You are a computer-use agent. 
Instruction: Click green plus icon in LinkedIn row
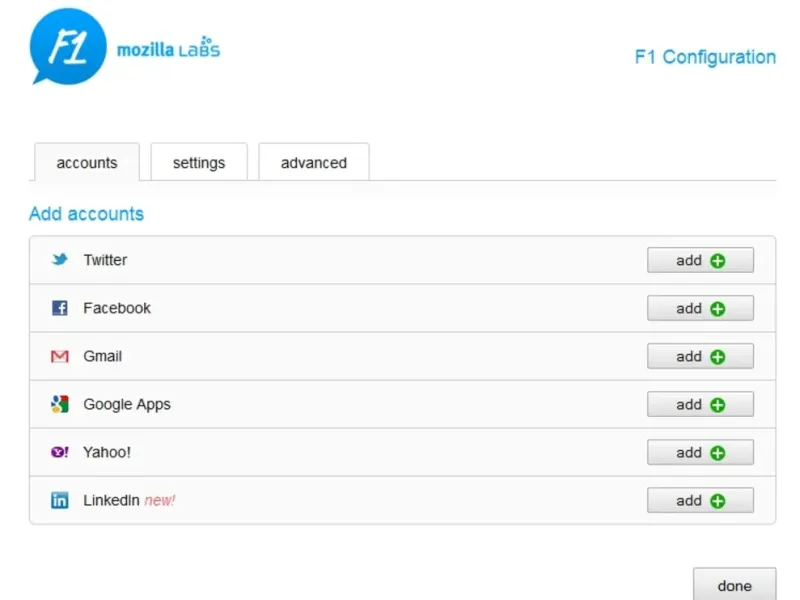[x=717, y=501]
